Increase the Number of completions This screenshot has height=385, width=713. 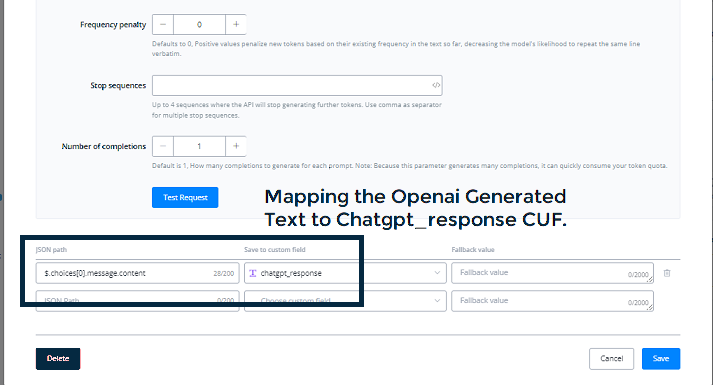(x=236, y=146)
